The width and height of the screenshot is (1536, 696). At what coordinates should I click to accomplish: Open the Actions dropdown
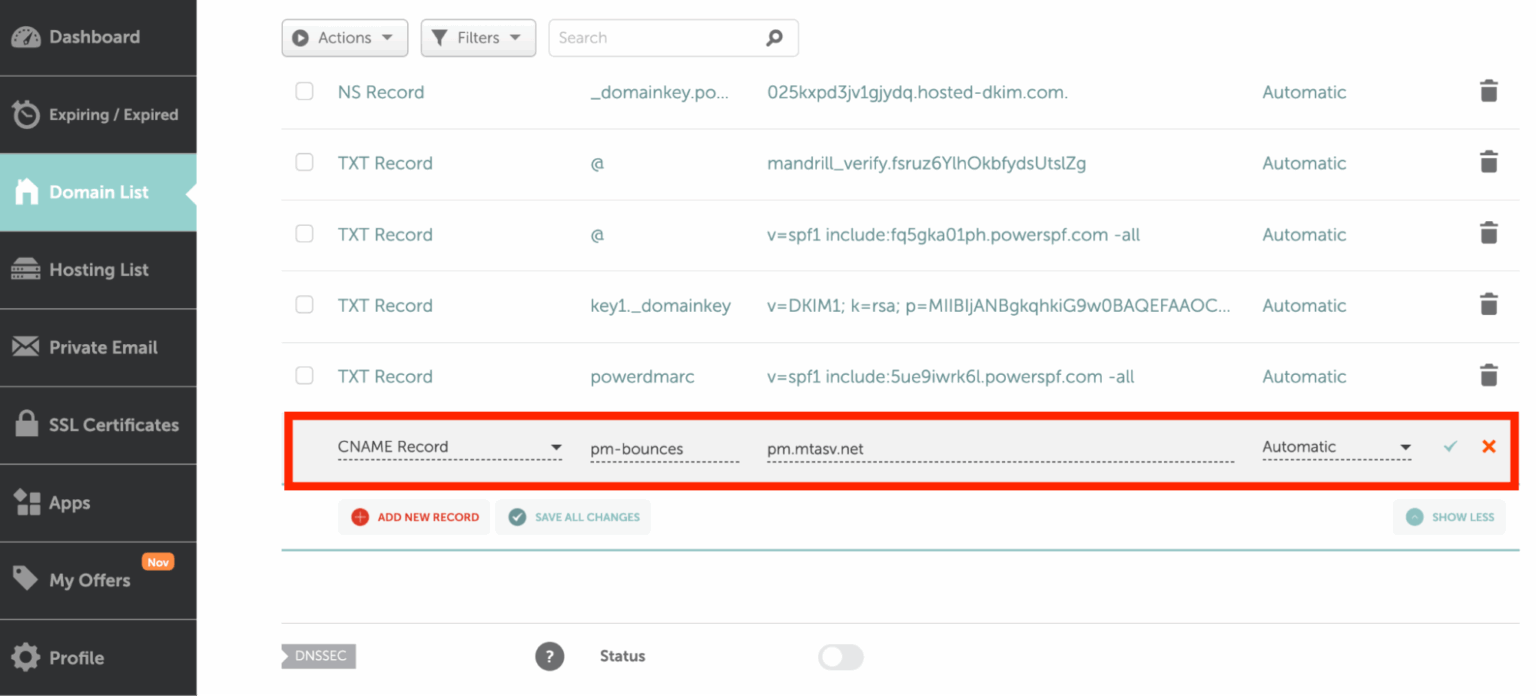tap(344, 37)
